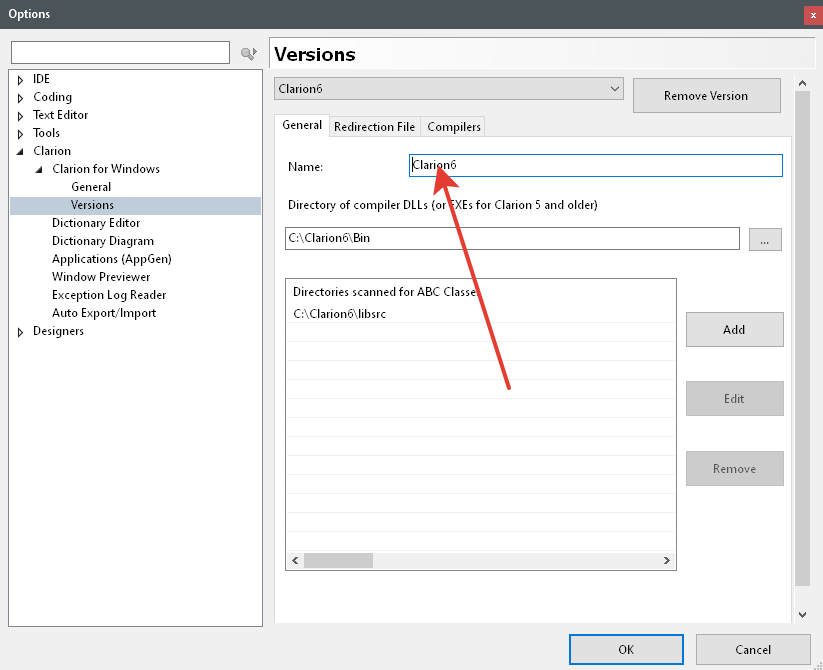Select Dictionary Editor in the tree

pyautogui.click(x=96, y=223)
